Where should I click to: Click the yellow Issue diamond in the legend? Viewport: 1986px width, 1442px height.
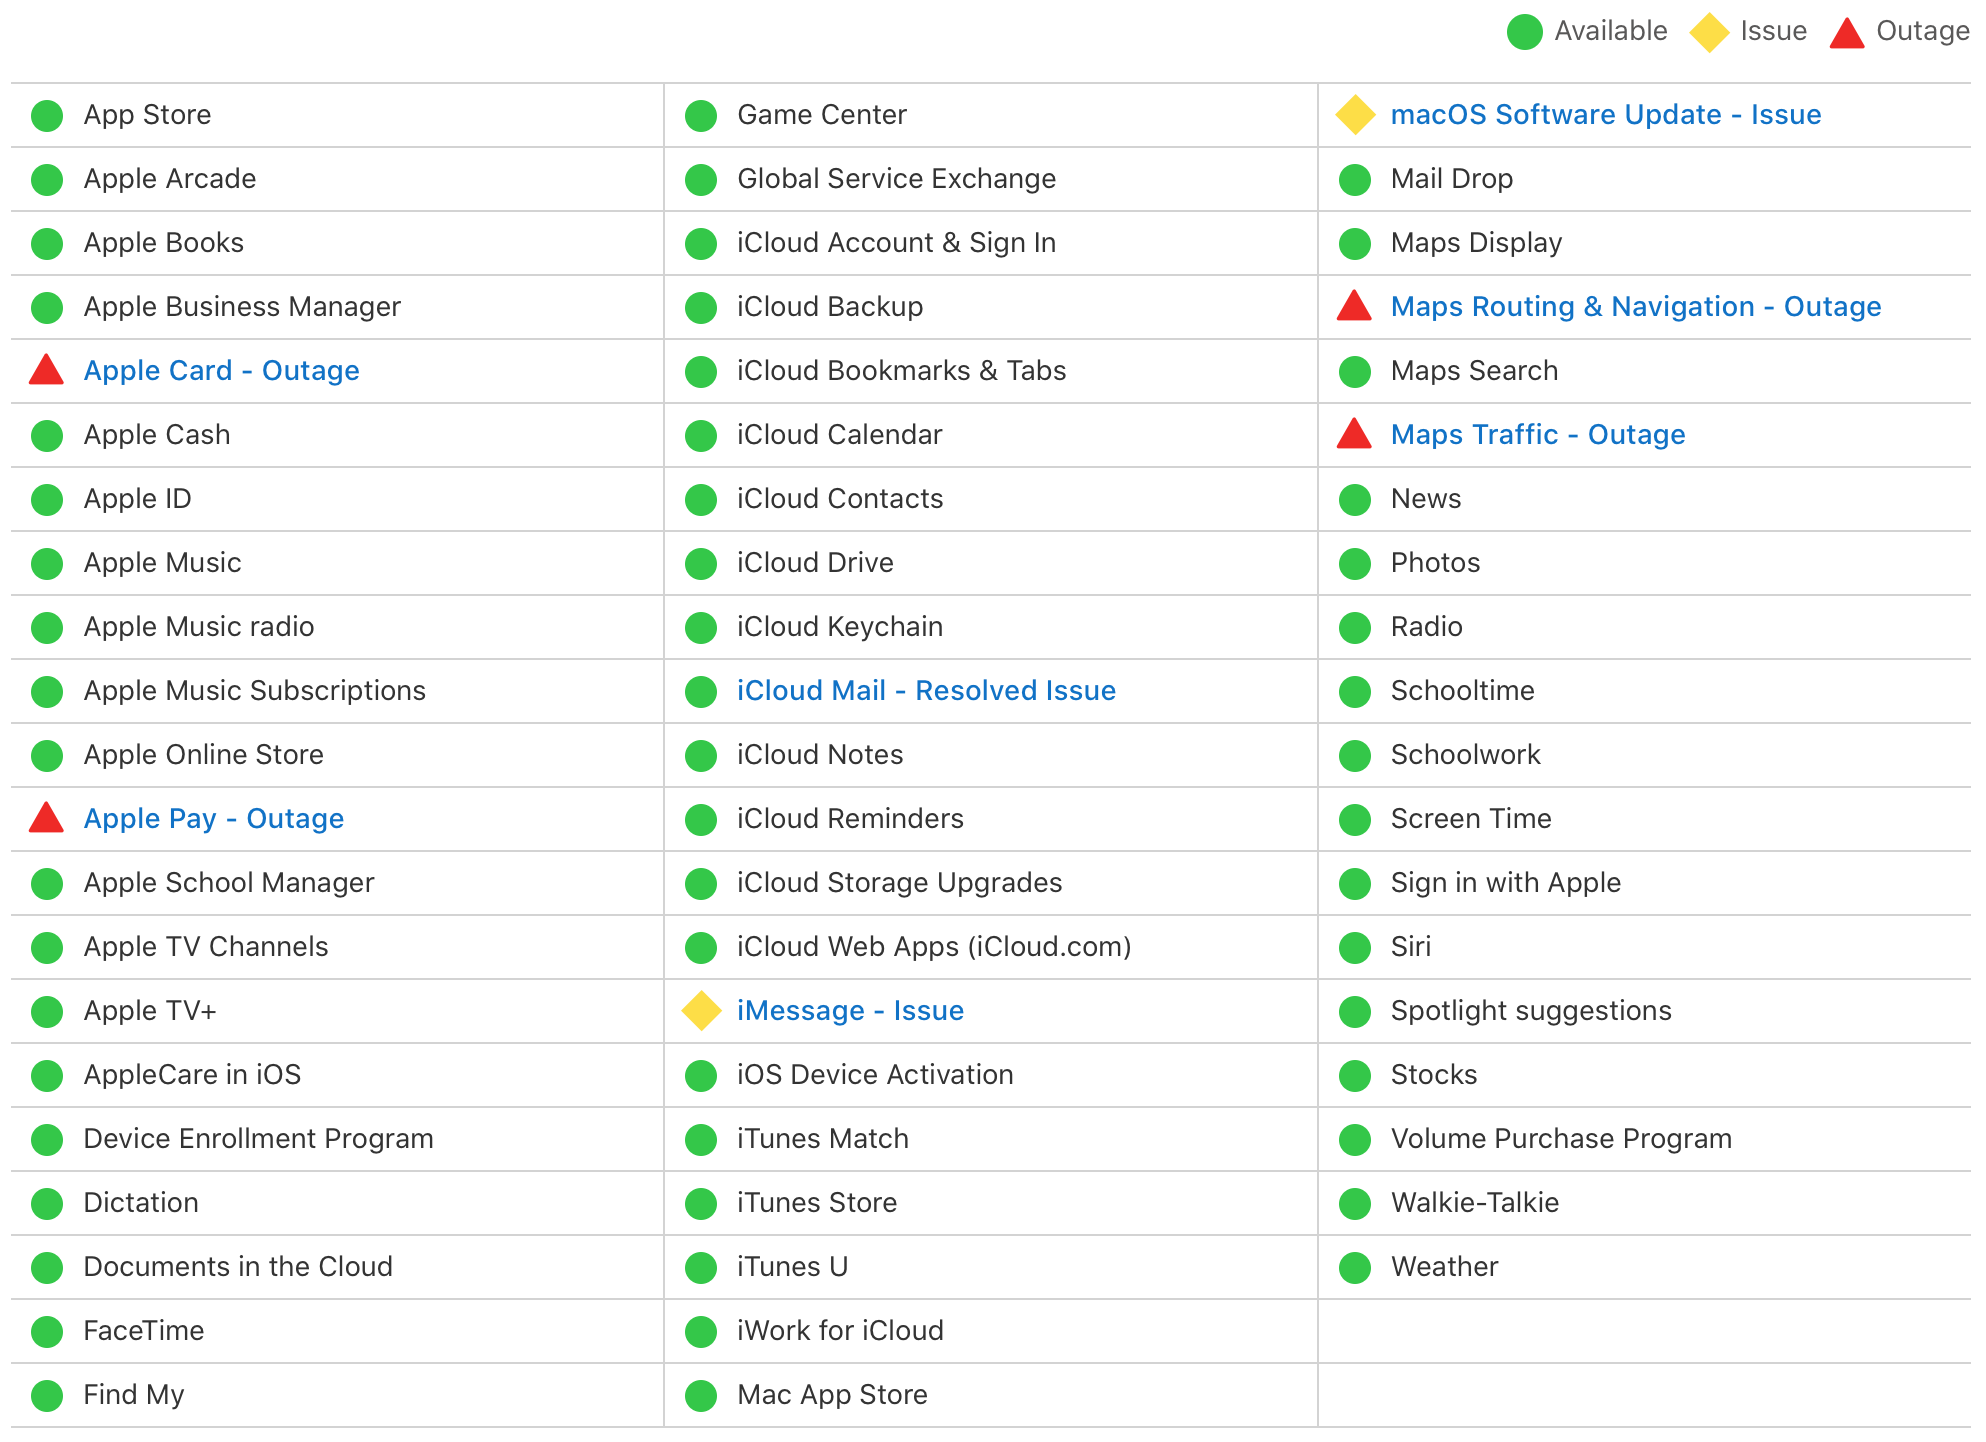coord(1709,32)
